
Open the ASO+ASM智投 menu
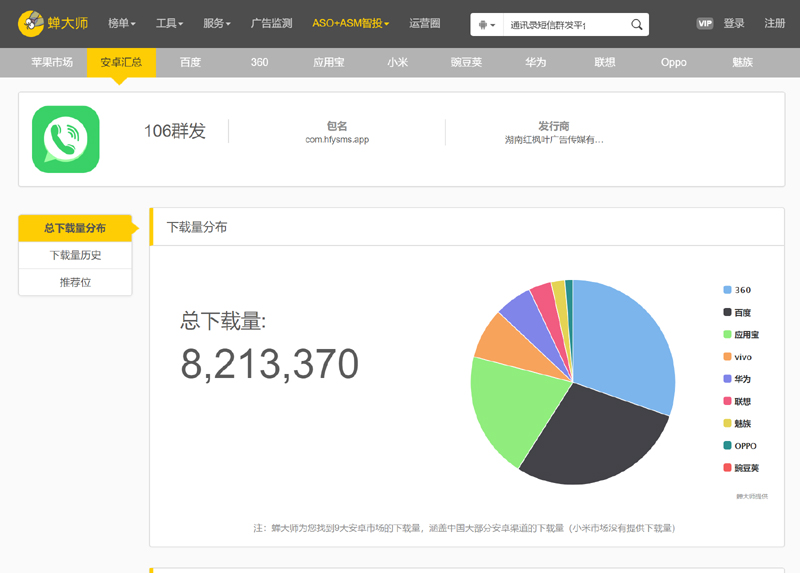point(350,23)
